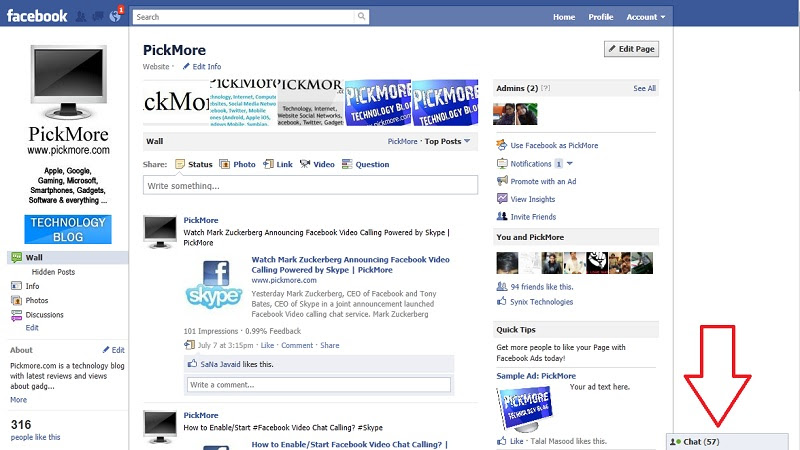Click thumbs-up icon beside SaNa Javaid likes

coord(192,364)
